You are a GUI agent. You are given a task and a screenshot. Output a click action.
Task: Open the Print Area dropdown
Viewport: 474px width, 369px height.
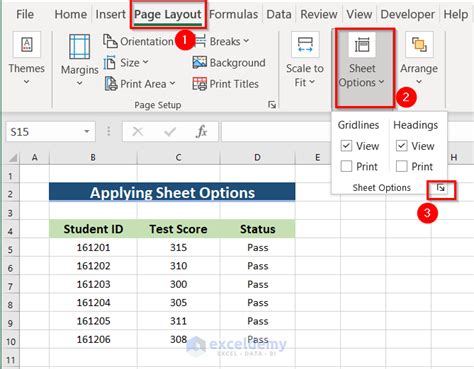tap(140, 84)
